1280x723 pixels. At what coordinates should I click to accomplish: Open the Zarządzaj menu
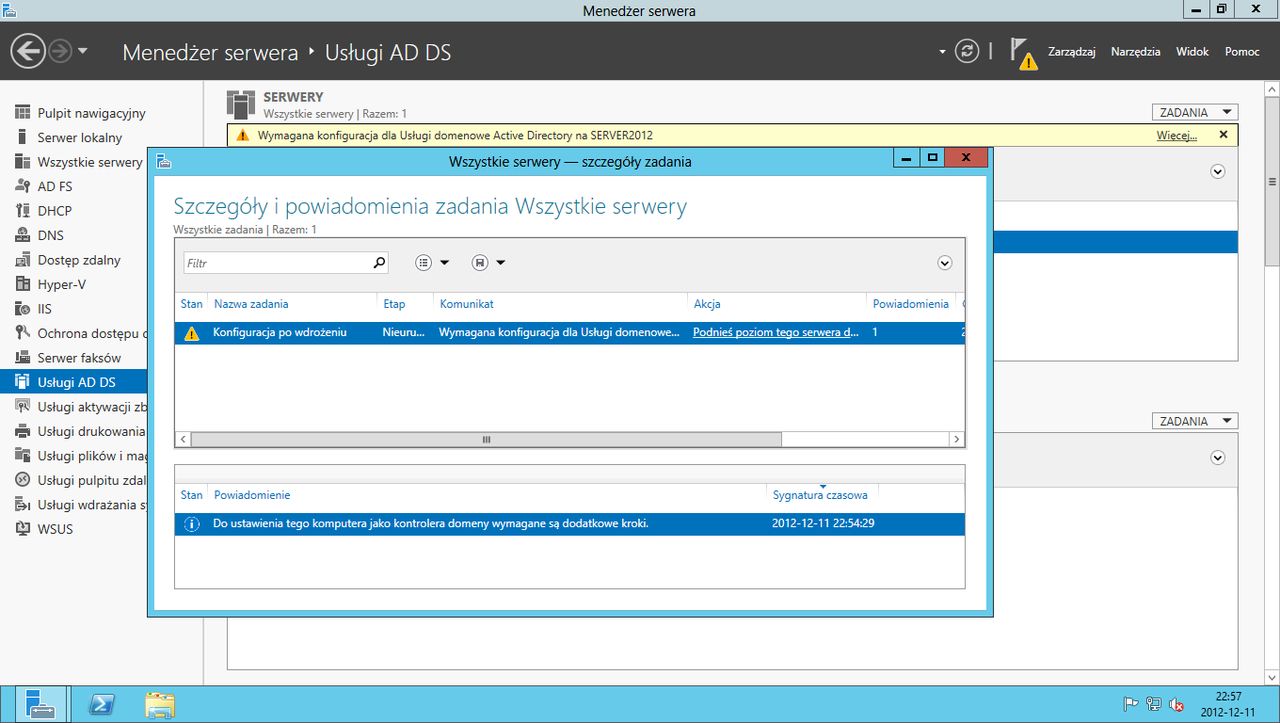point(1072,51)
